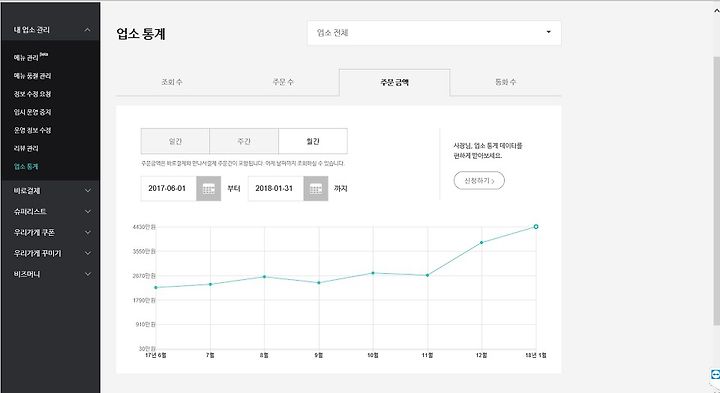Switch to the 주문 수 tab
This screenshot has height=393, width=720.
[283, 82]
